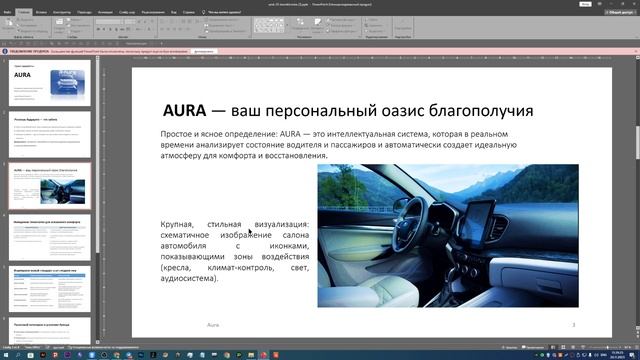Image resolution: width=640 pixels, height=360 pixels.
Task: Open the Windows Start menu
Action: [6, 356]
